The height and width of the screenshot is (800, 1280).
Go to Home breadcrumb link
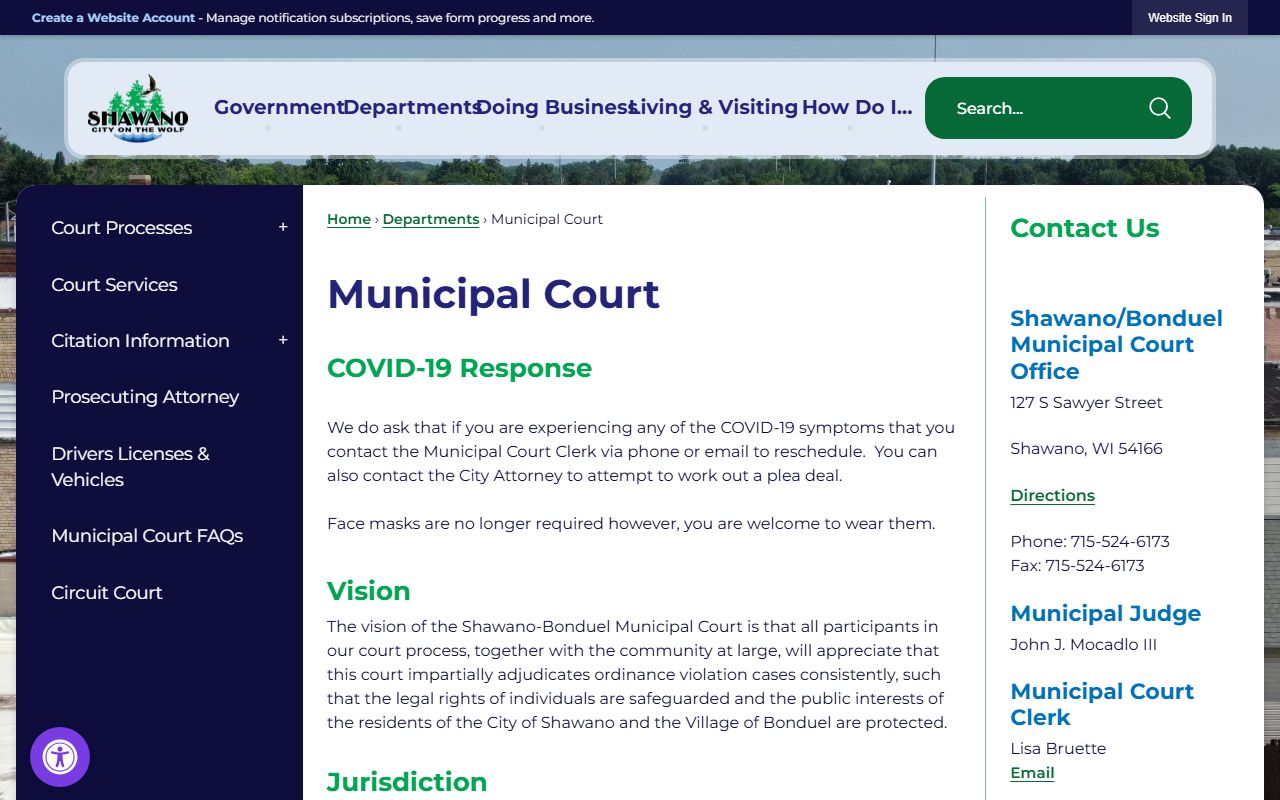[x=349, y=219]
